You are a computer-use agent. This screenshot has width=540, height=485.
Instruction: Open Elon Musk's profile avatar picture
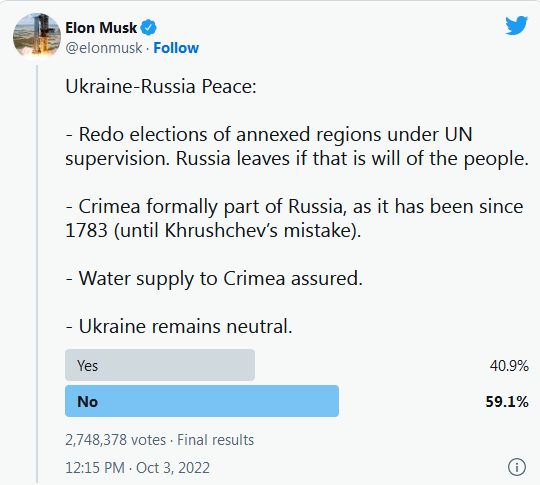click(x=37, y=36)
